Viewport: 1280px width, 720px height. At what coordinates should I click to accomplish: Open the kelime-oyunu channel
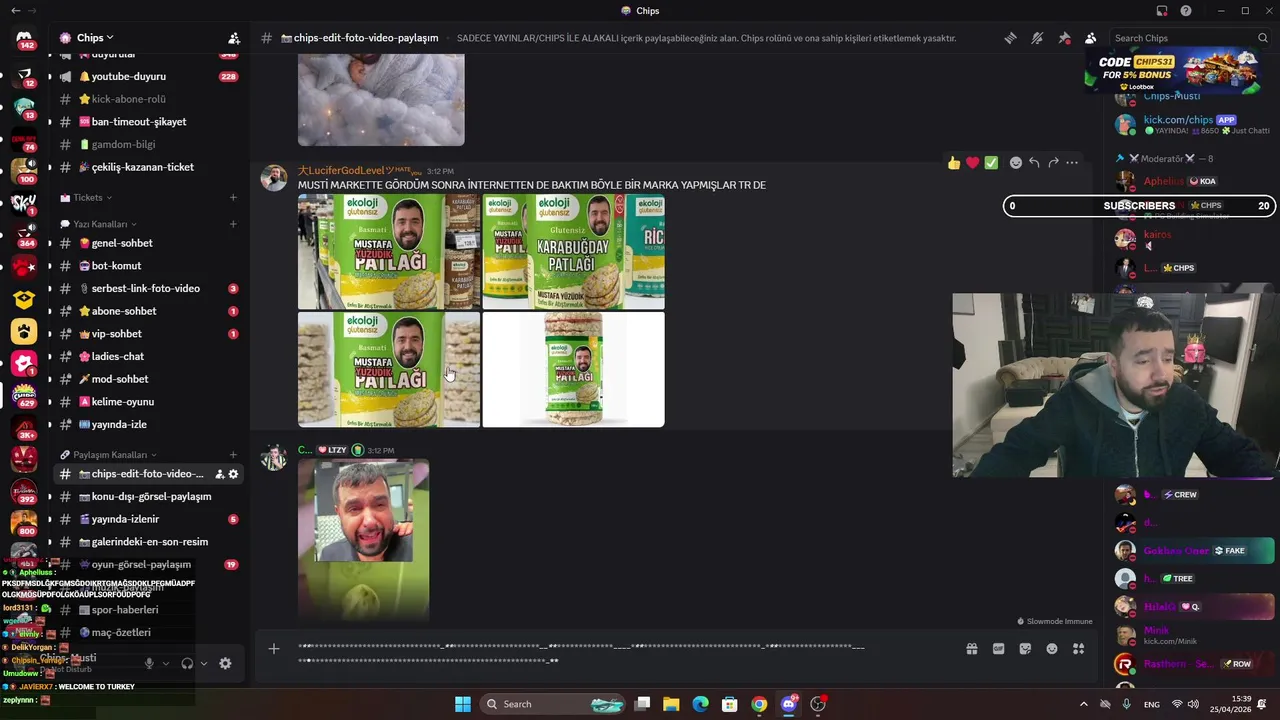[148, 402]
